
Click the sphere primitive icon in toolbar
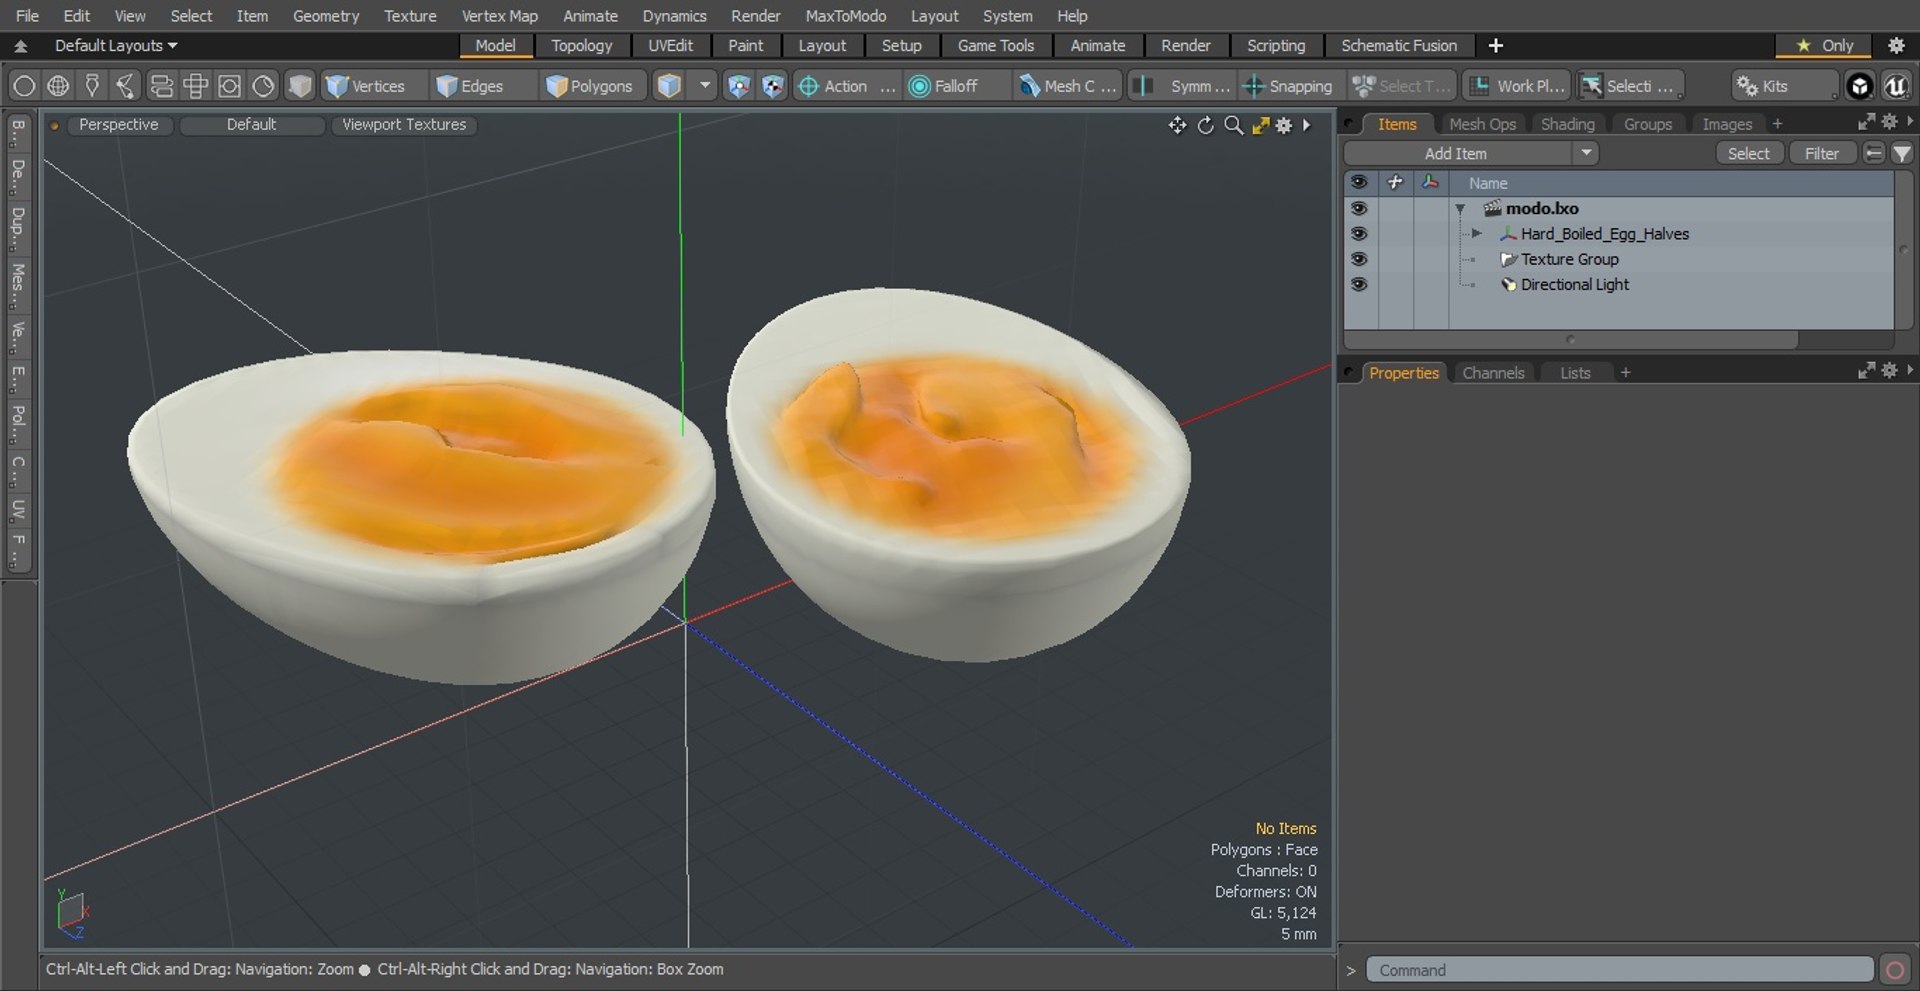pos(24,86)
